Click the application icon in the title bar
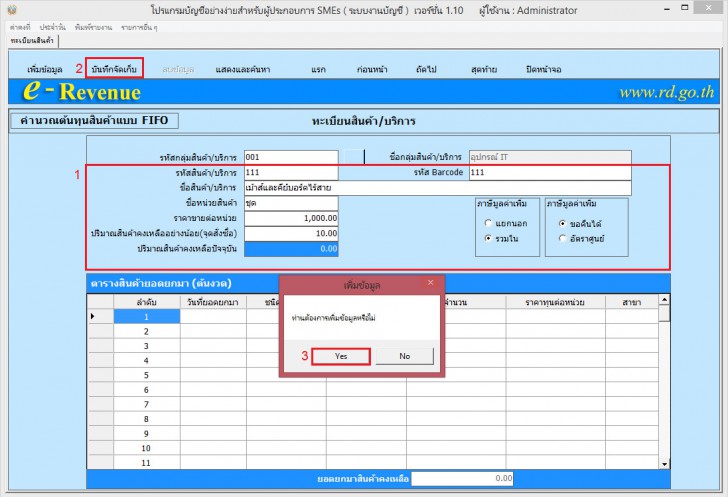The width and height of the screenshot is (728, 497). coord(12,10)
